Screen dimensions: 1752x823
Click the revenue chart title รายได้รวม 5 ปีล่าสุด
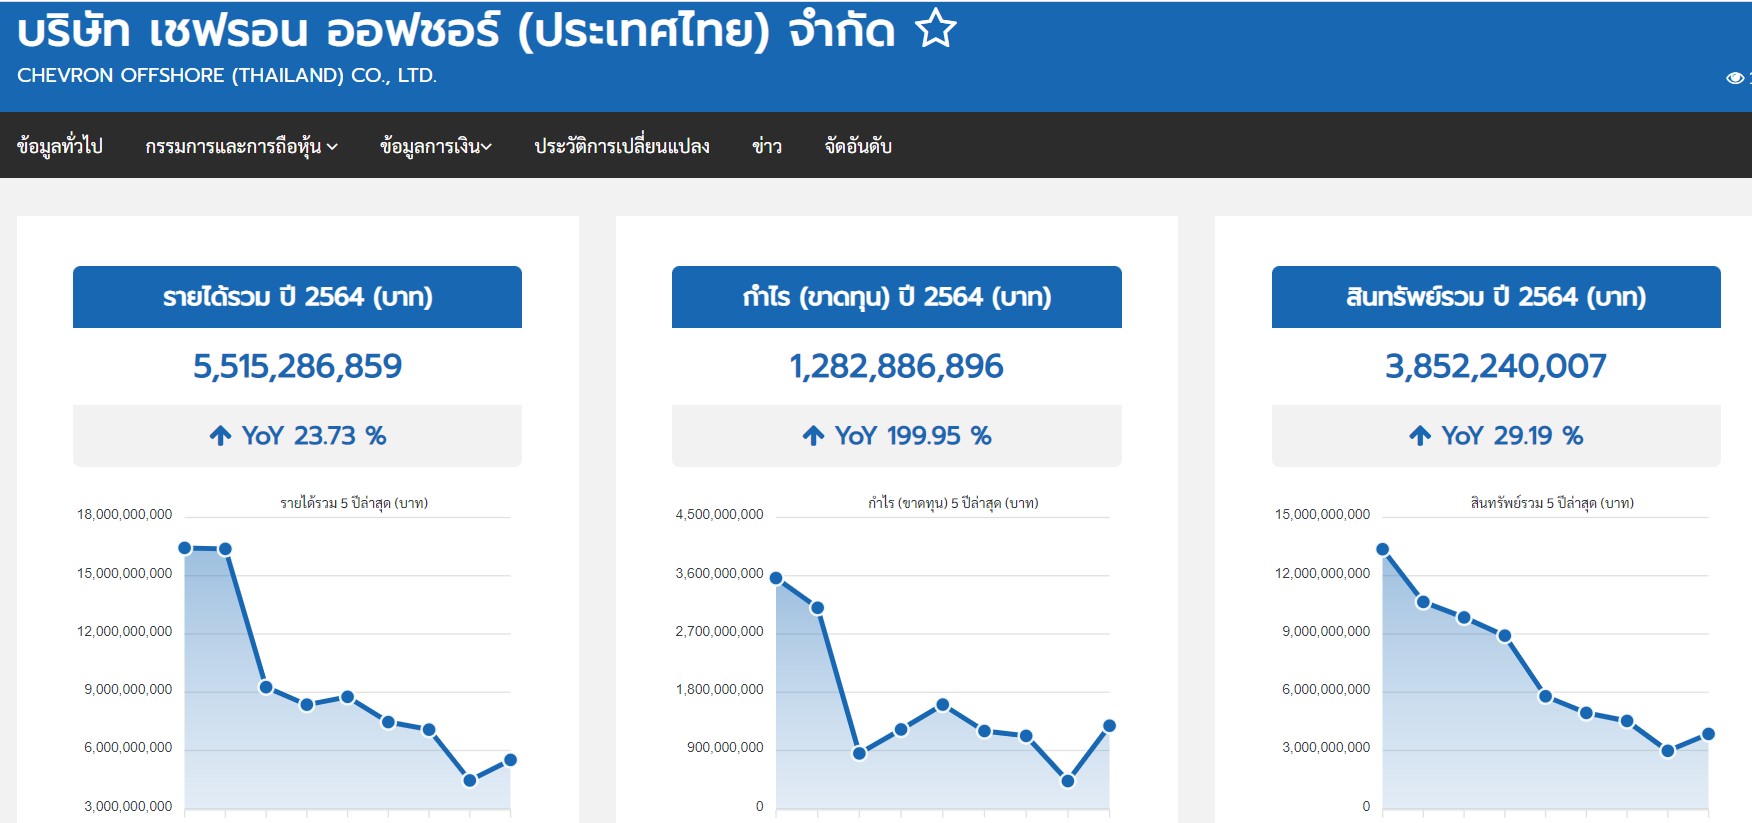(x=354, y=503)
